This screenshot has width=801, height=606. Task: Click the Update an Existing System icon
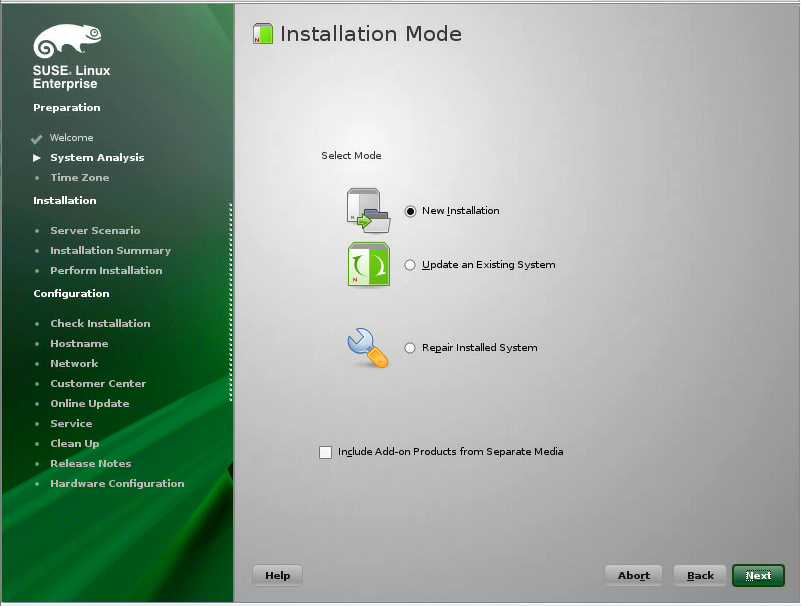tap(369, 264)
